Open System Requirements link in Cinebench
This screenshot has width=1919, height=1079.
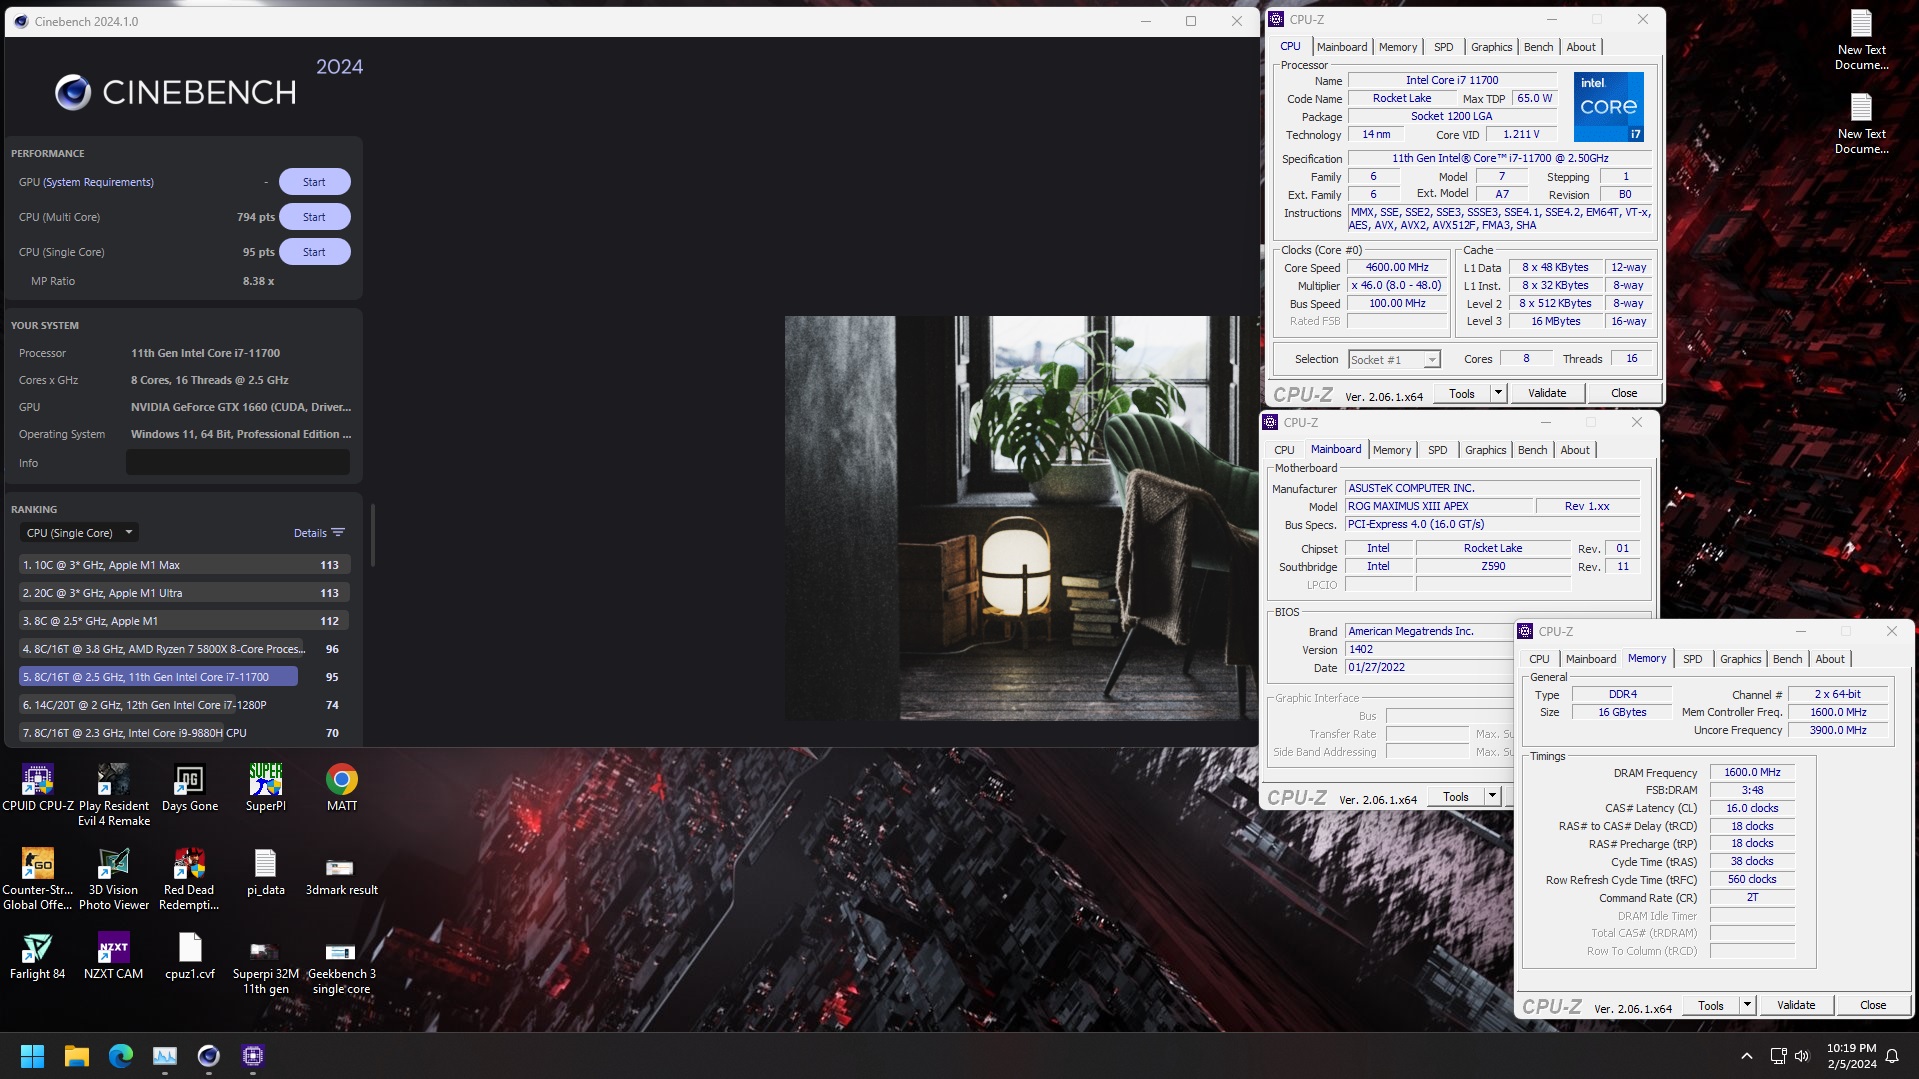(x=98, y=182)
